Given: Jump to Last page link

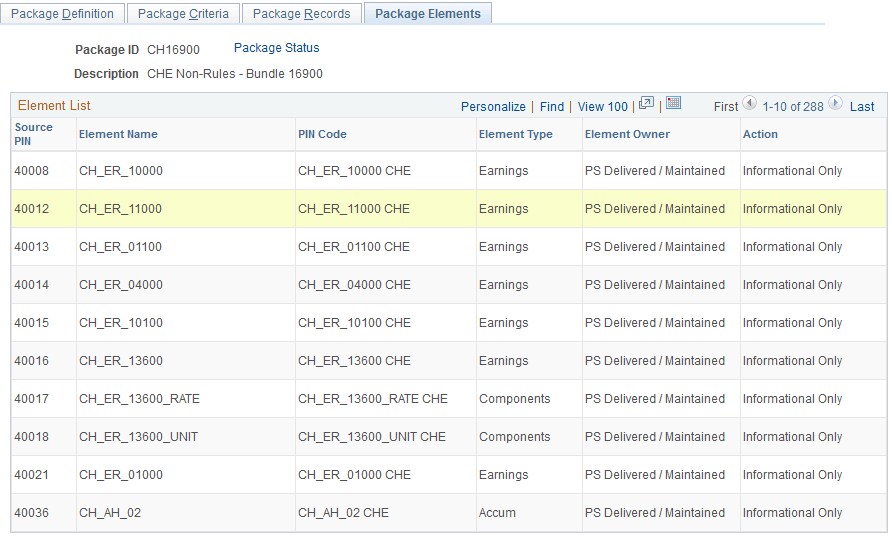Looking at the screenshot, I should 862,106.
